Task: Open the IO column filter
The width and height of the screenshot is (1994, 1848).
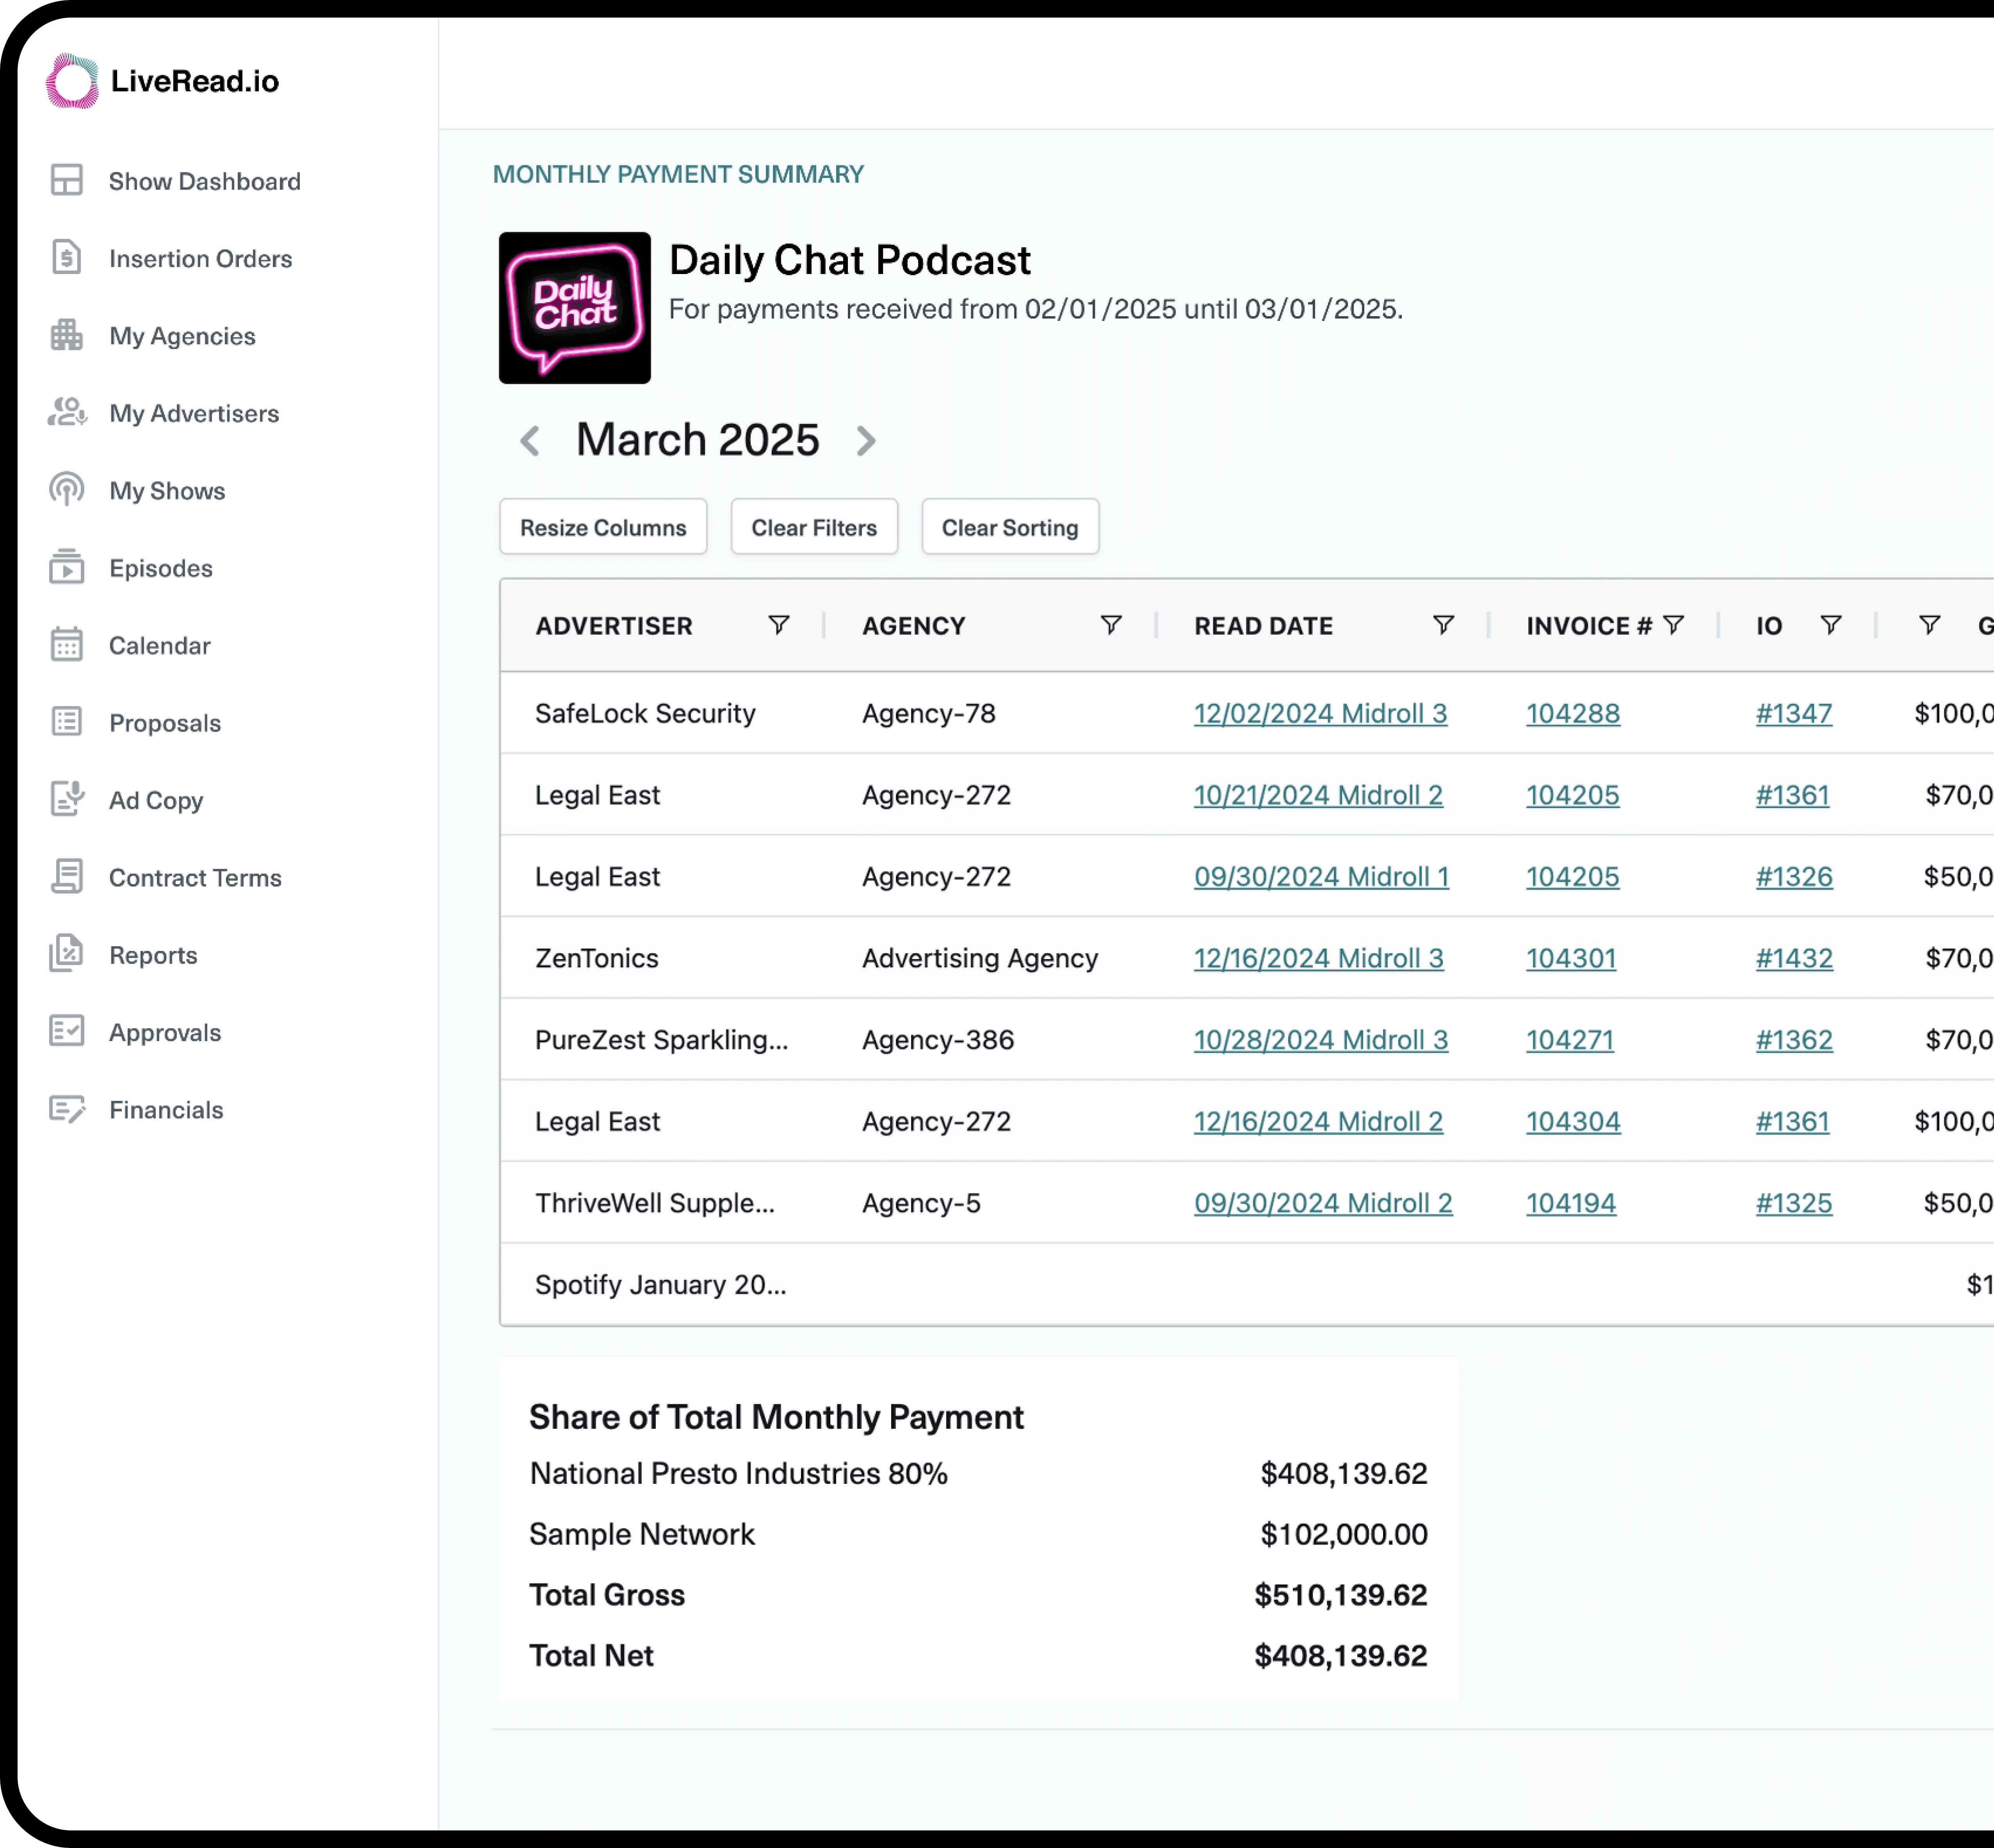Action: [1831, 625]
